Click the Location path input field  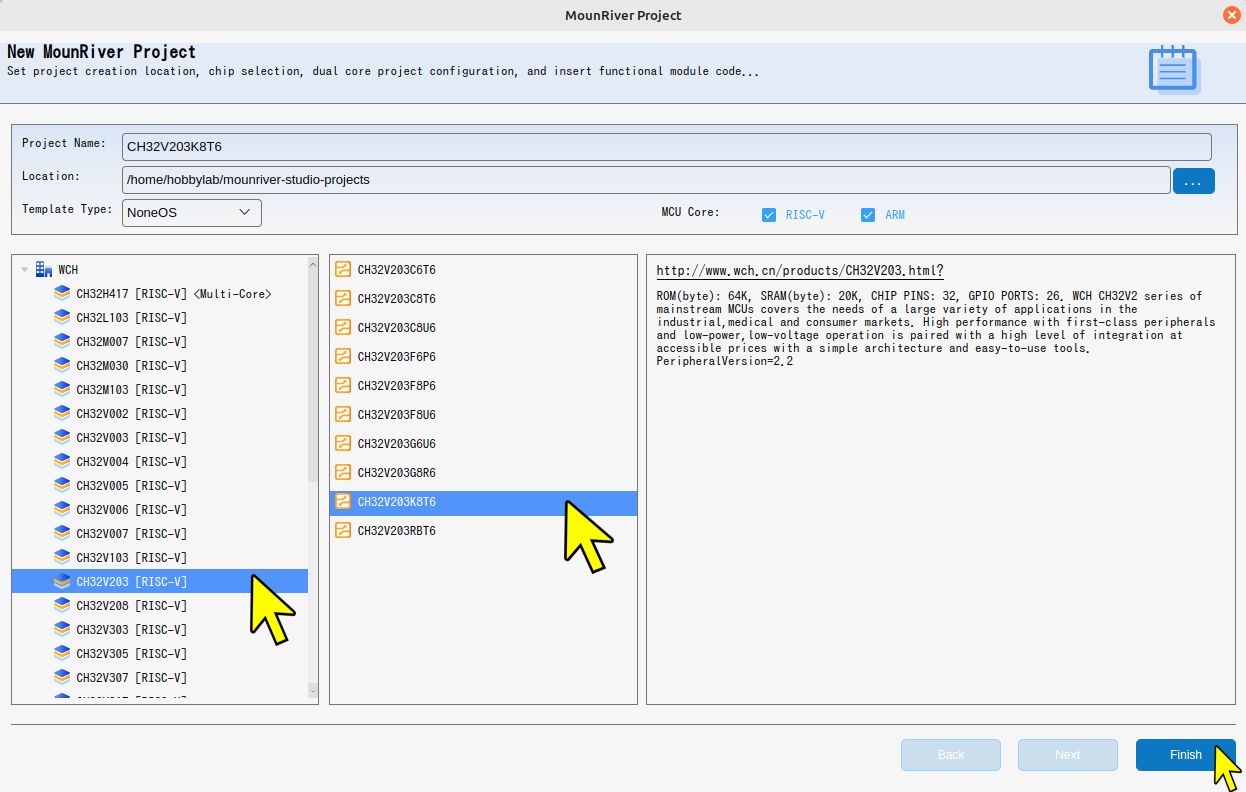[646, 180]
